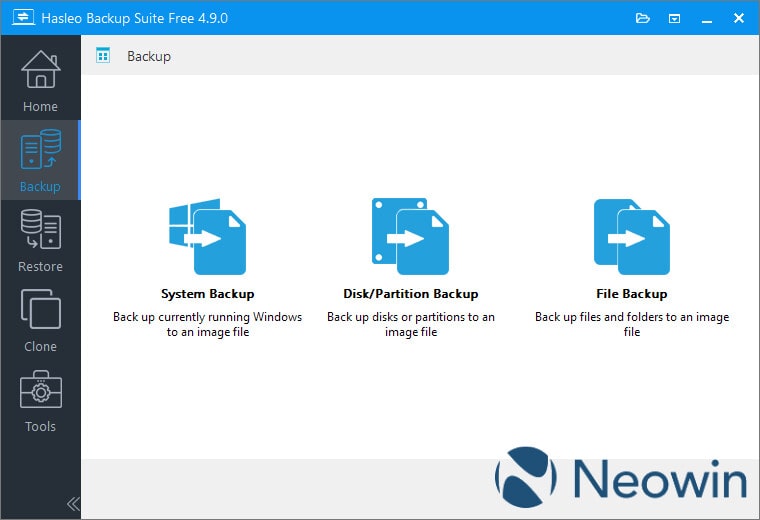Viewport: 760px width, 520px height.
Task: Click the Disk/Partition Backup drive icon
Action: [410, 236]
